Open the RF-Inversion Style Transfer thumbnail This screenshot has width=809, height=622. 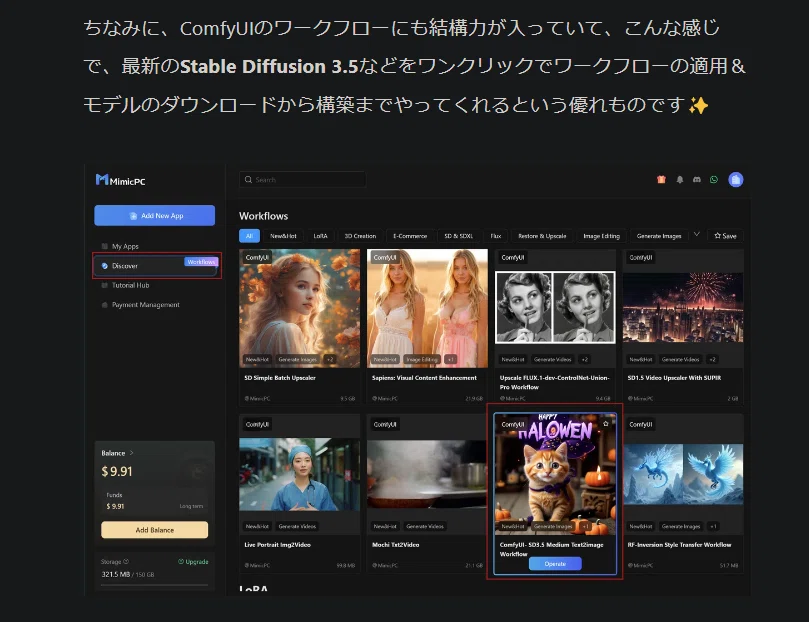click(683, 474)
